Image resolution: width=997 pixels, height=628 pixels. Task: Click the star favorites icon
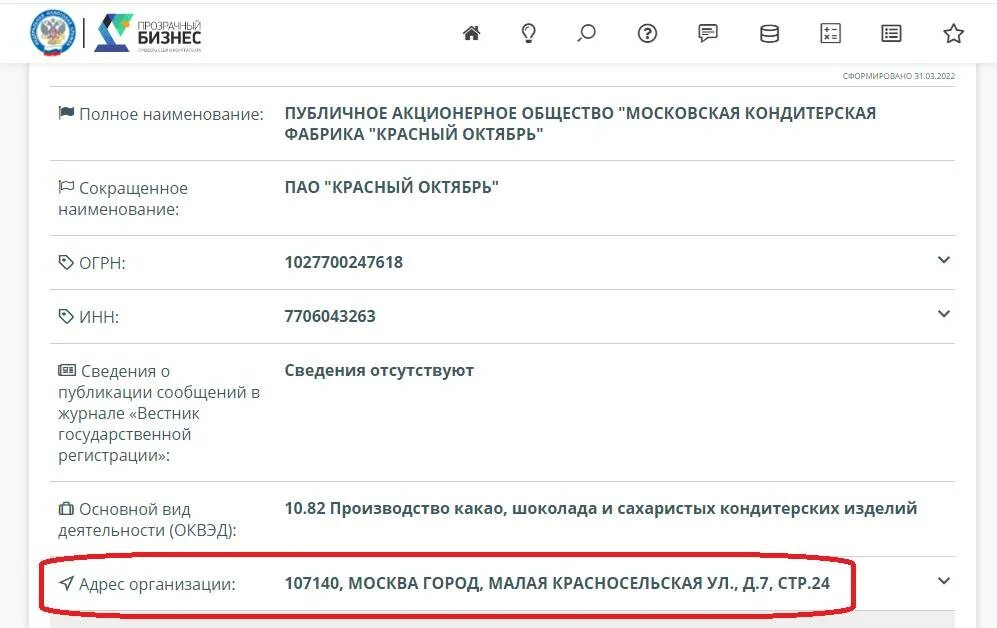pyautogui.click(x=953, y=33)
